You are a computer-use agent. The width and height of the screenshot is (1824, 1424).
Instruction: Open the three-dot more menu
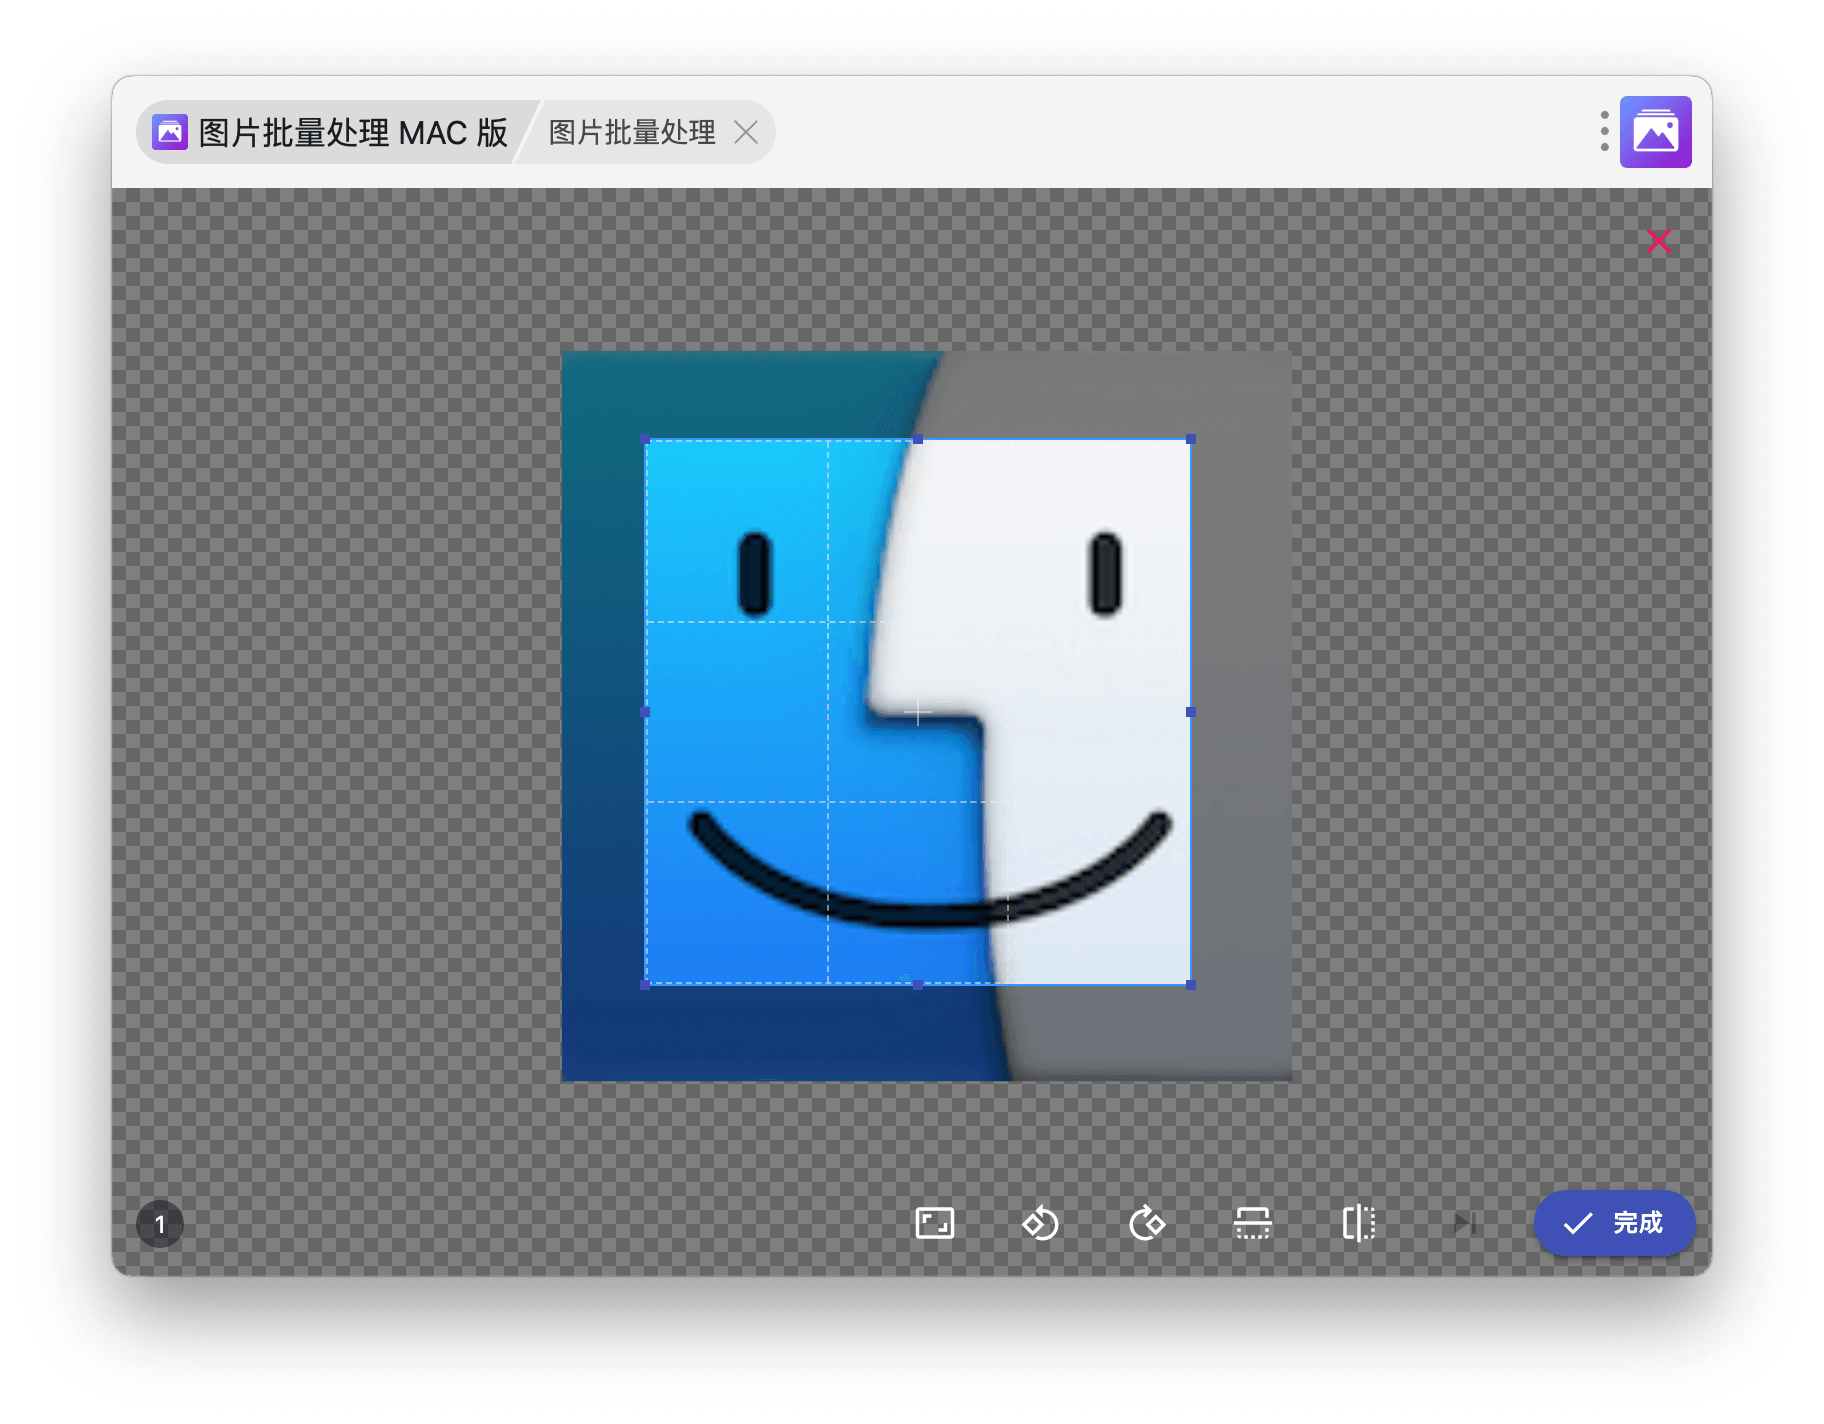(1604, 131)
